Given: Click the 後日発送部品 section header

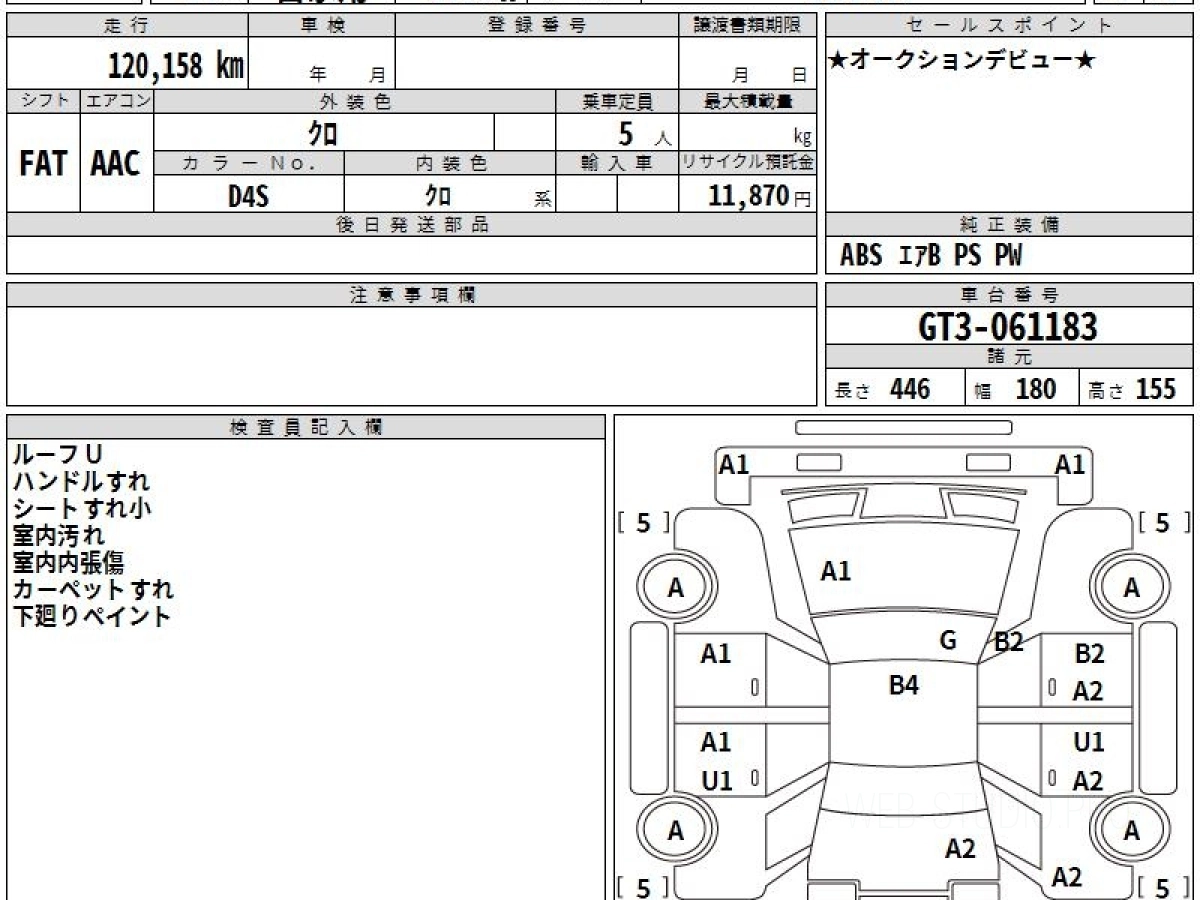Looking at the screenshot, I should click(412, 225).
